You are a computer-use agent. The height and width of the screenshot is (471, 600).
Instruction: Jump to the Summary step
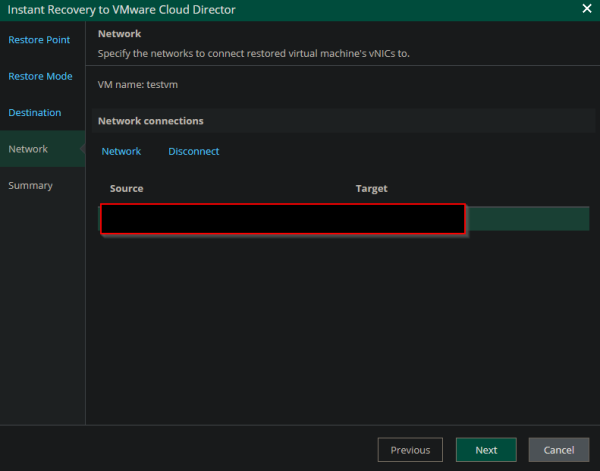click(31, 186)
